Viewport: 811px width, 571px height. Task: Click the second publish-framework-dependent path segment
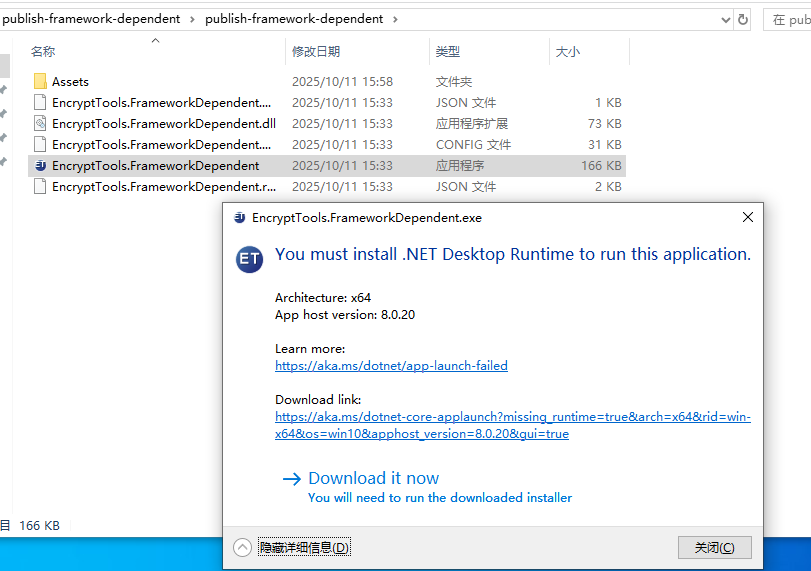pyautogui.click(x=294, y=19)
